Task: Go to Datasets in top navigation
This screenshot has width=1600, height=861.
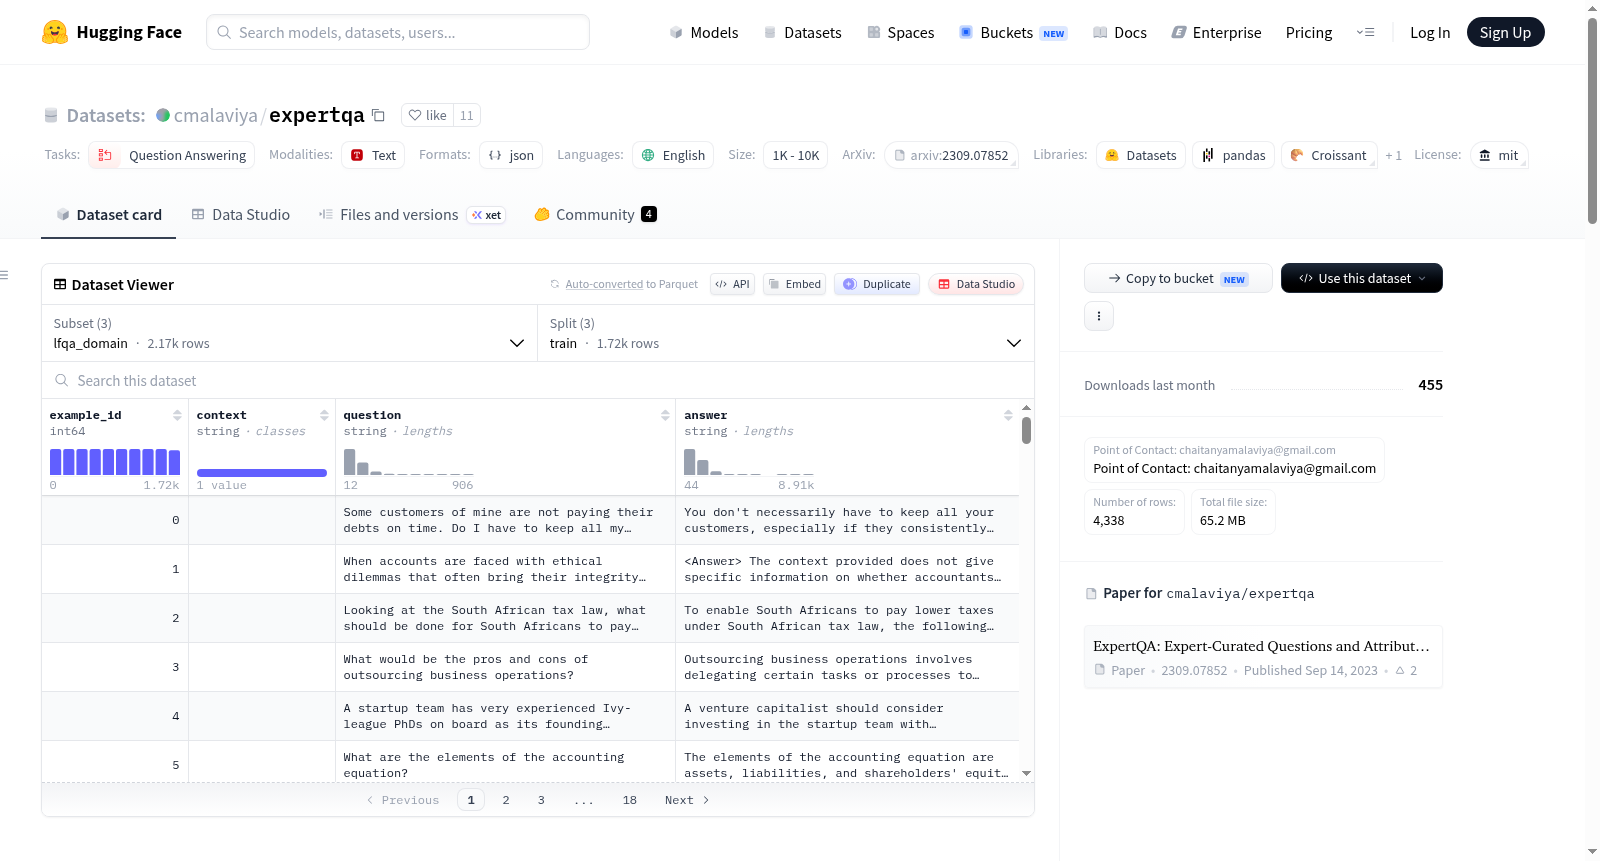Action: coord(802,32)
